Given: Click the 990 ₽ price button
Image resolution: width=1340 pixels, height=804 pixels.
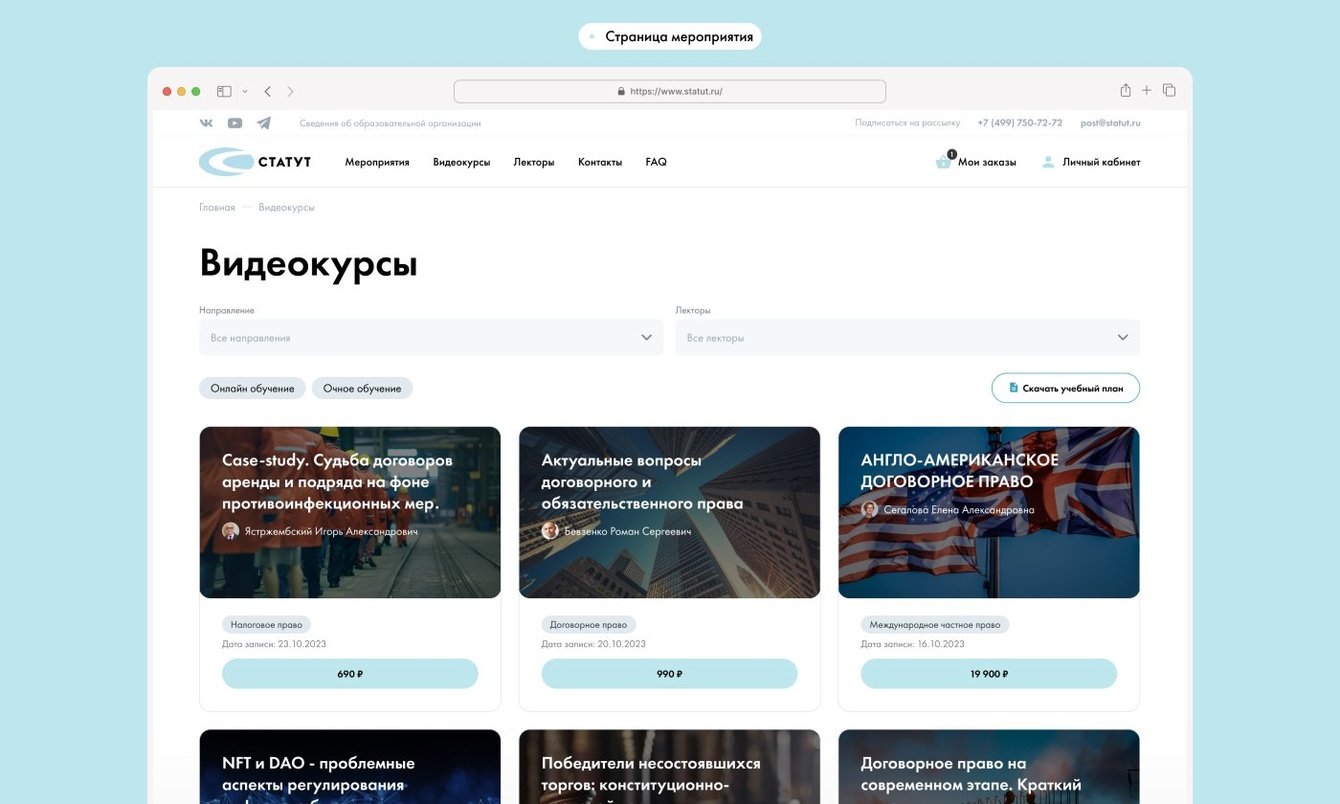Looking at the screenshot, I should point(670,674).
